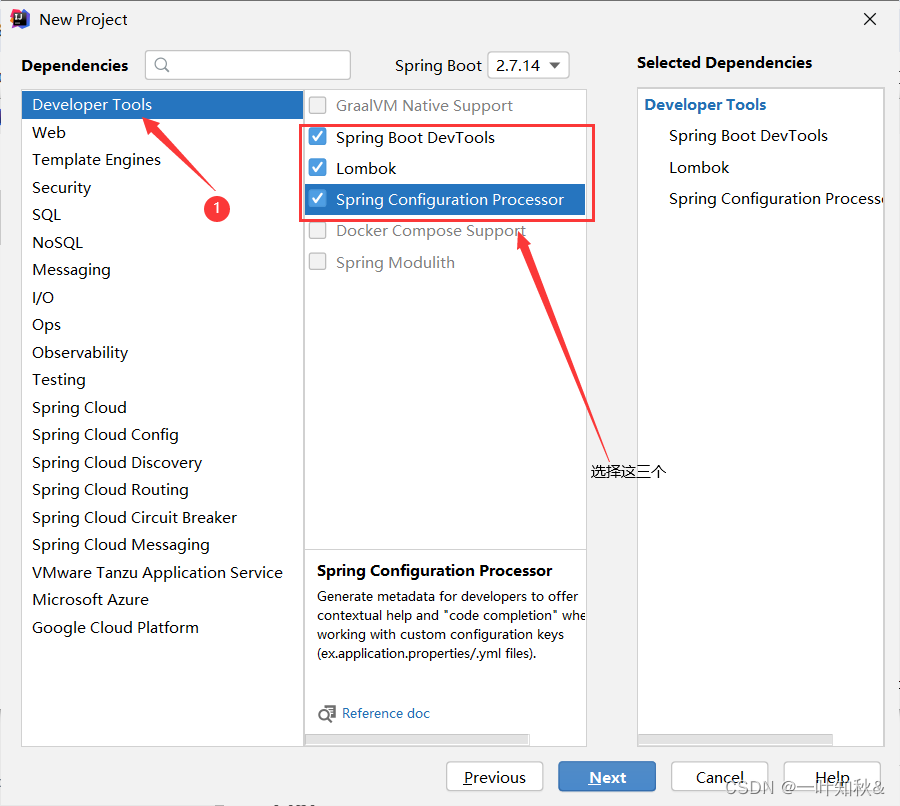Select Template Engines category
This screenshot has height=806, width=900.
[162, 160]
